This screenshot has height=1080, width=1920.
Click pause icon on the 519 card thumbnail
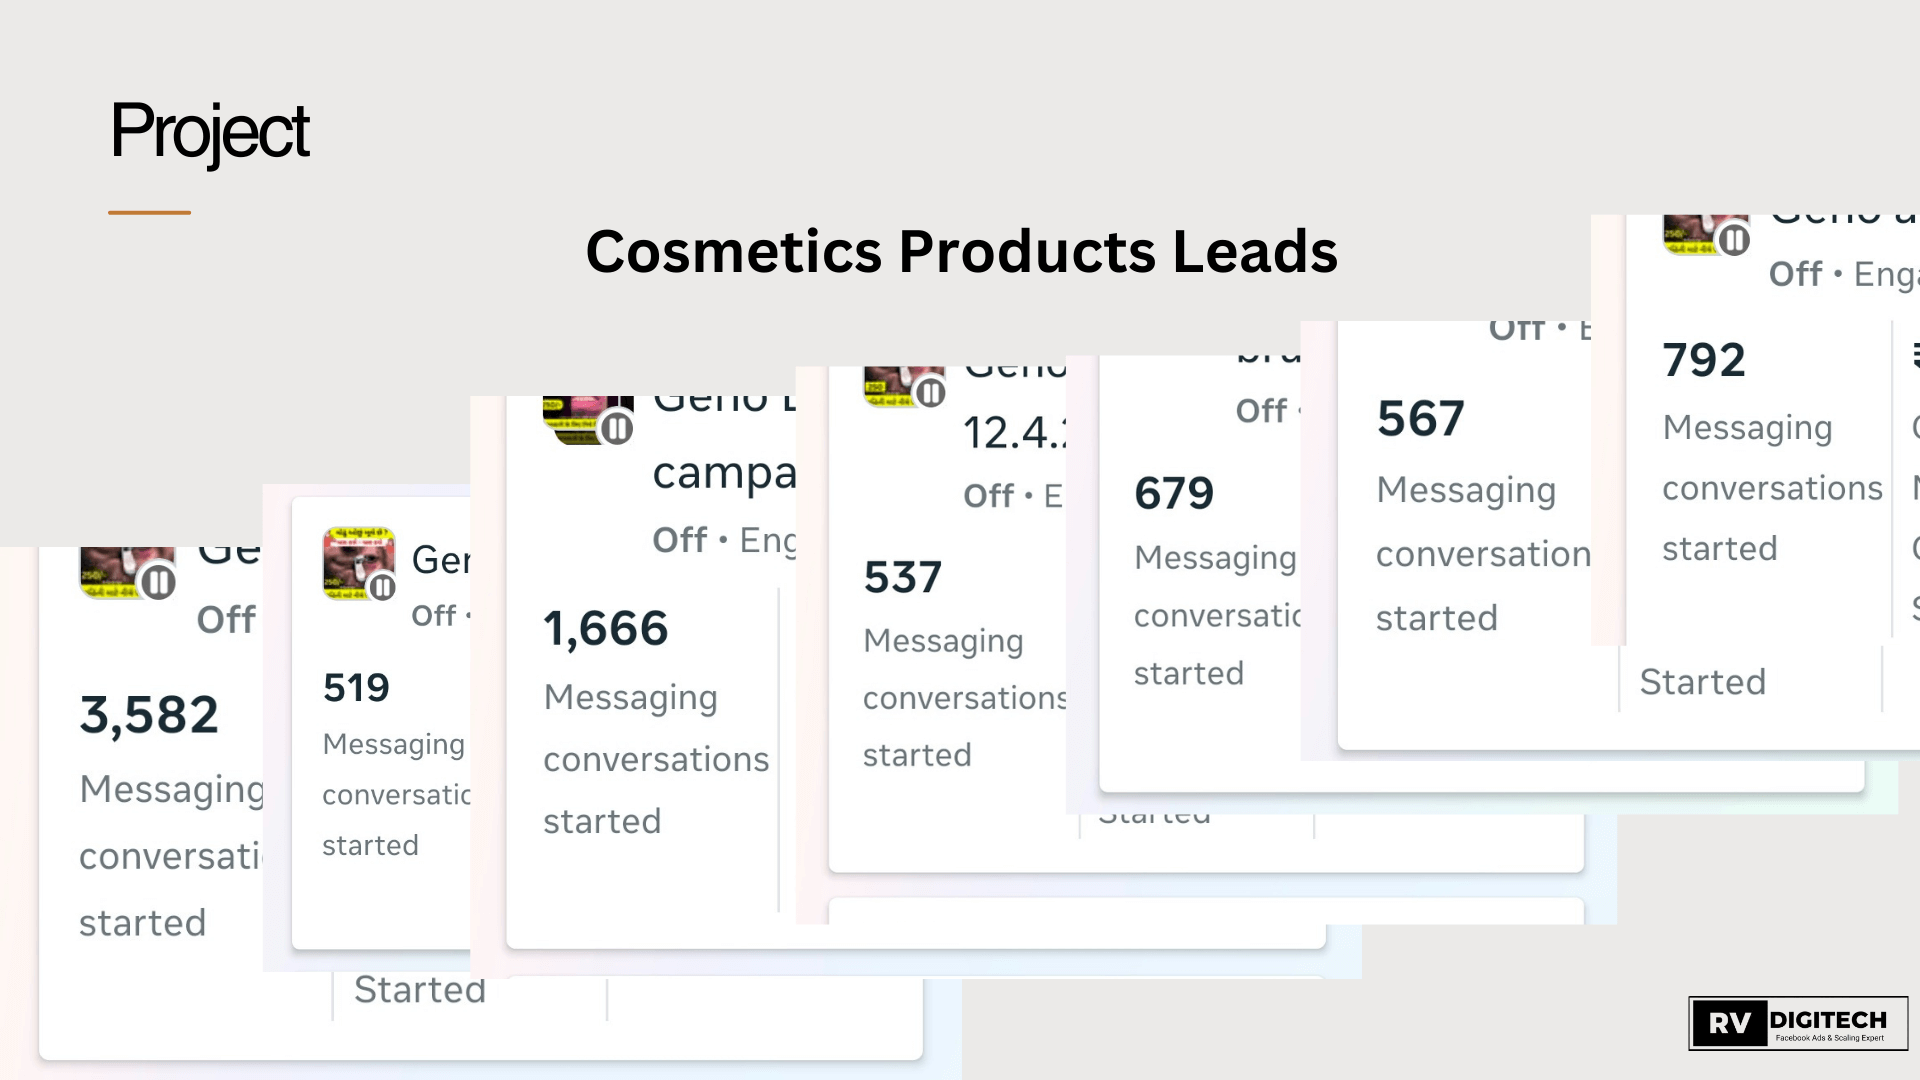(383, 587)
